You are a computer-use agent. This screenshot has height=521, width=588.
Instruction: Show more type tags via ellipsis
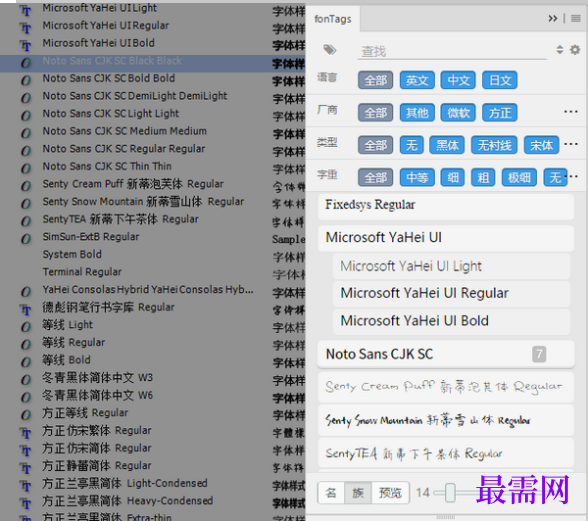click(570, 144)
